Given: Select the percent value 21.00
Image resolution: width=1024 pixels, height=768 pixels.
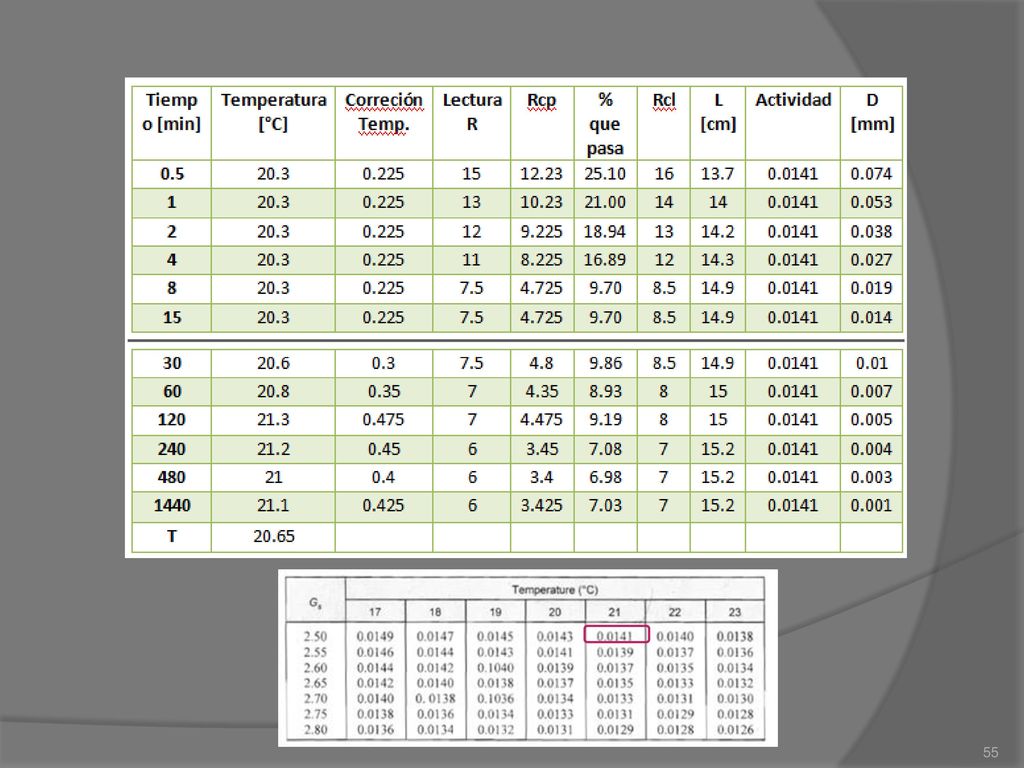Looking at the screenshot, I should (x=605, y=202).
